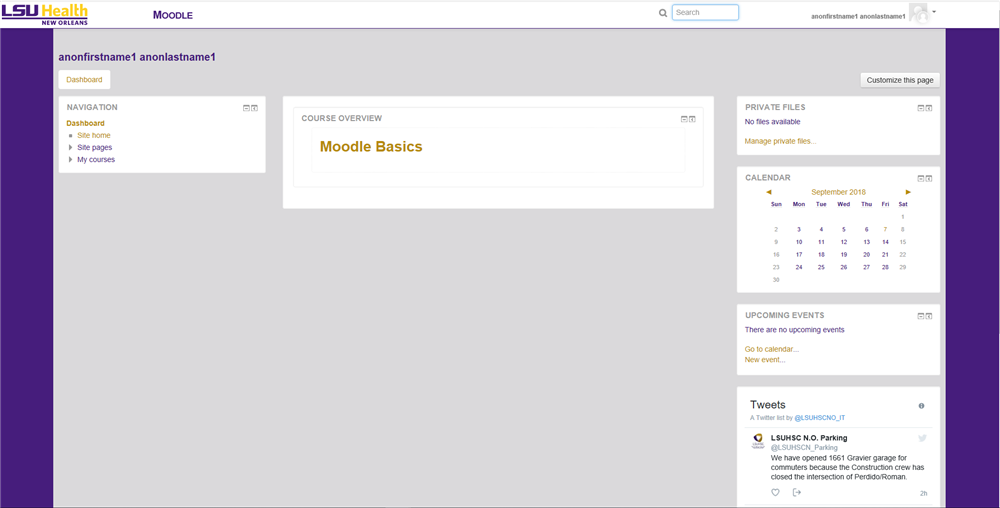Open My courses navigation item

tap(96, 159)
